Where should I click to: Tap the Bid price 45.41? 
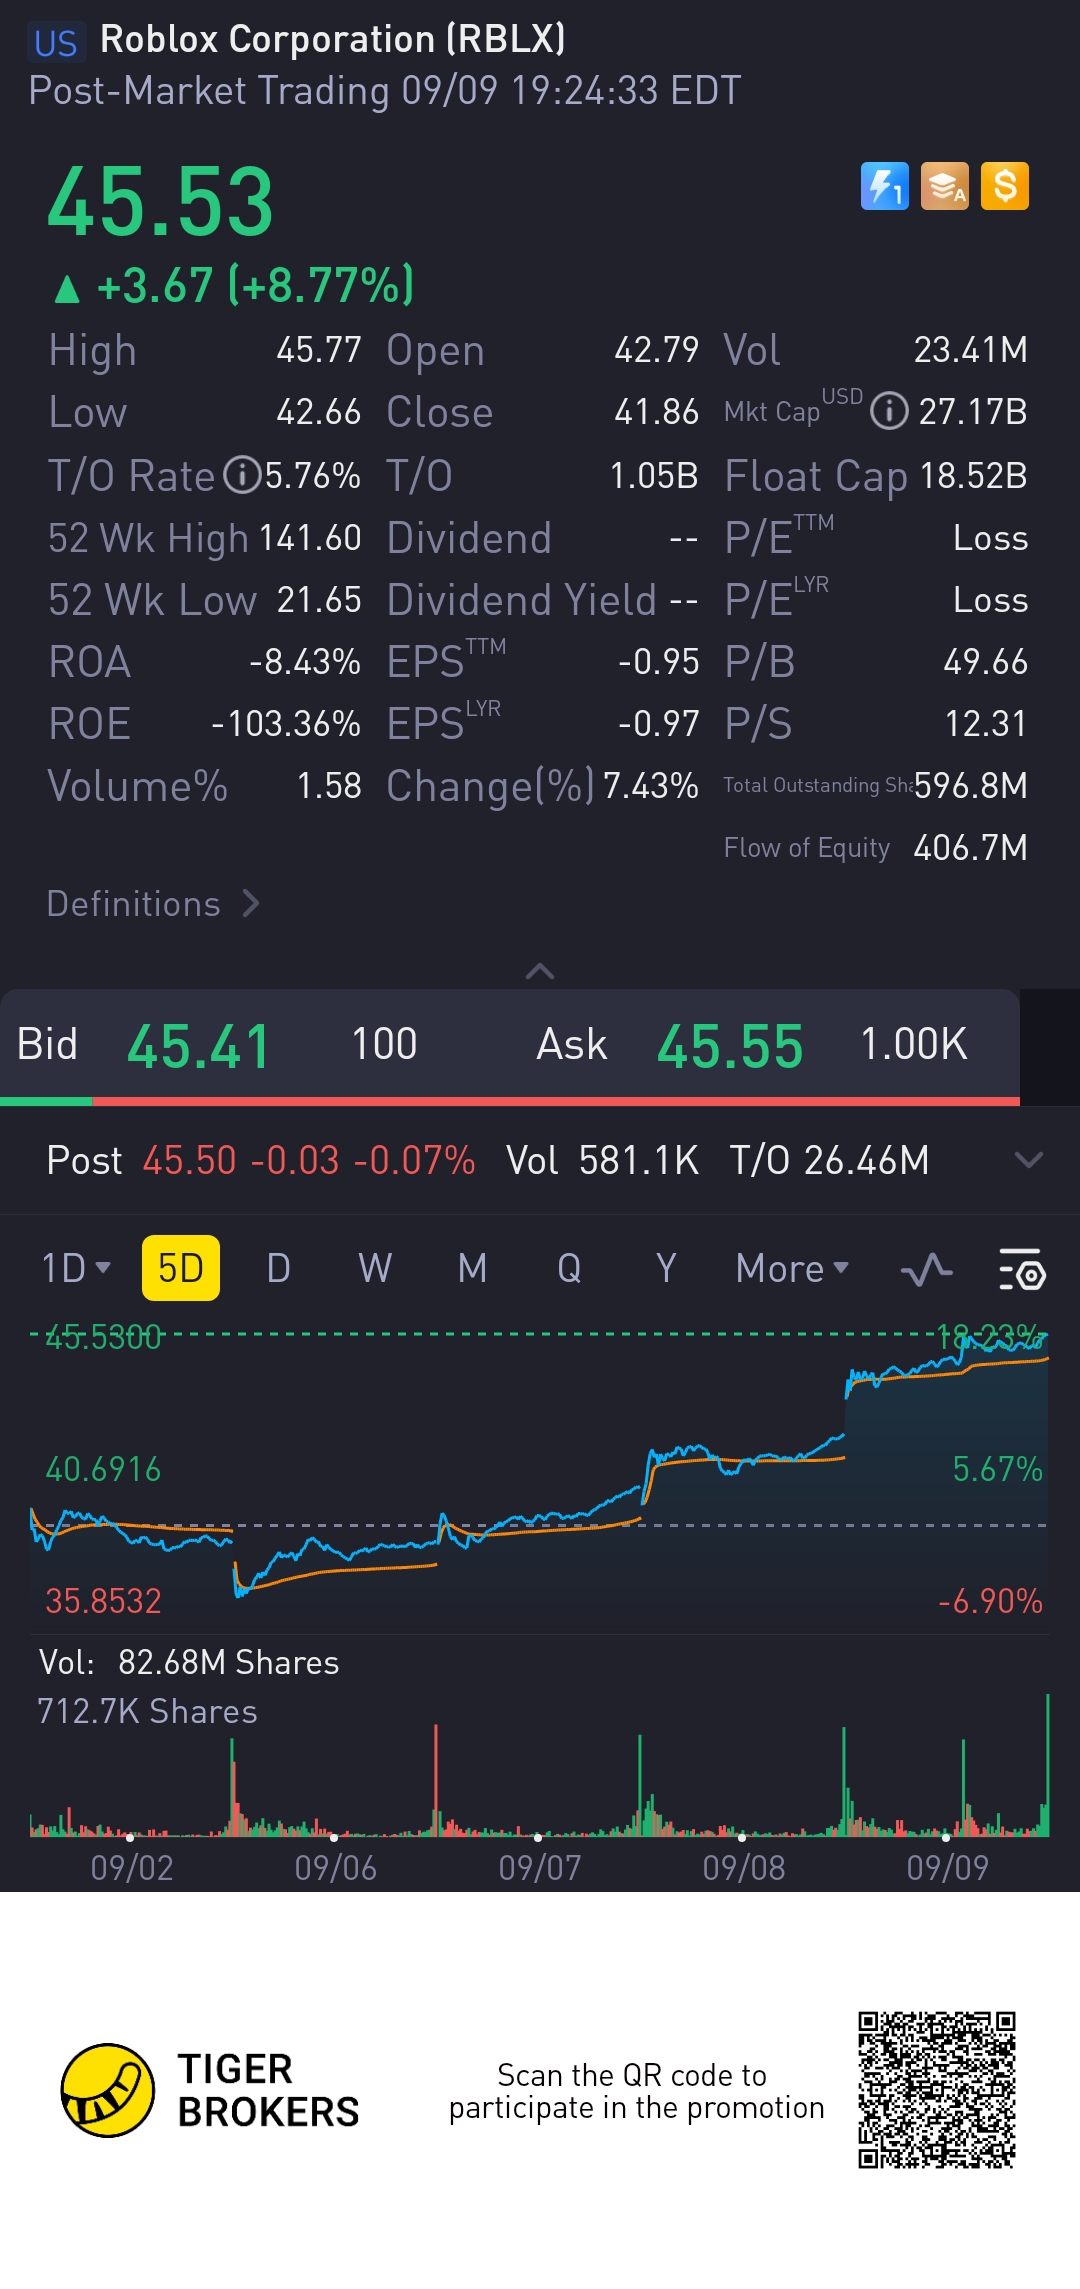coord(199,1046)
